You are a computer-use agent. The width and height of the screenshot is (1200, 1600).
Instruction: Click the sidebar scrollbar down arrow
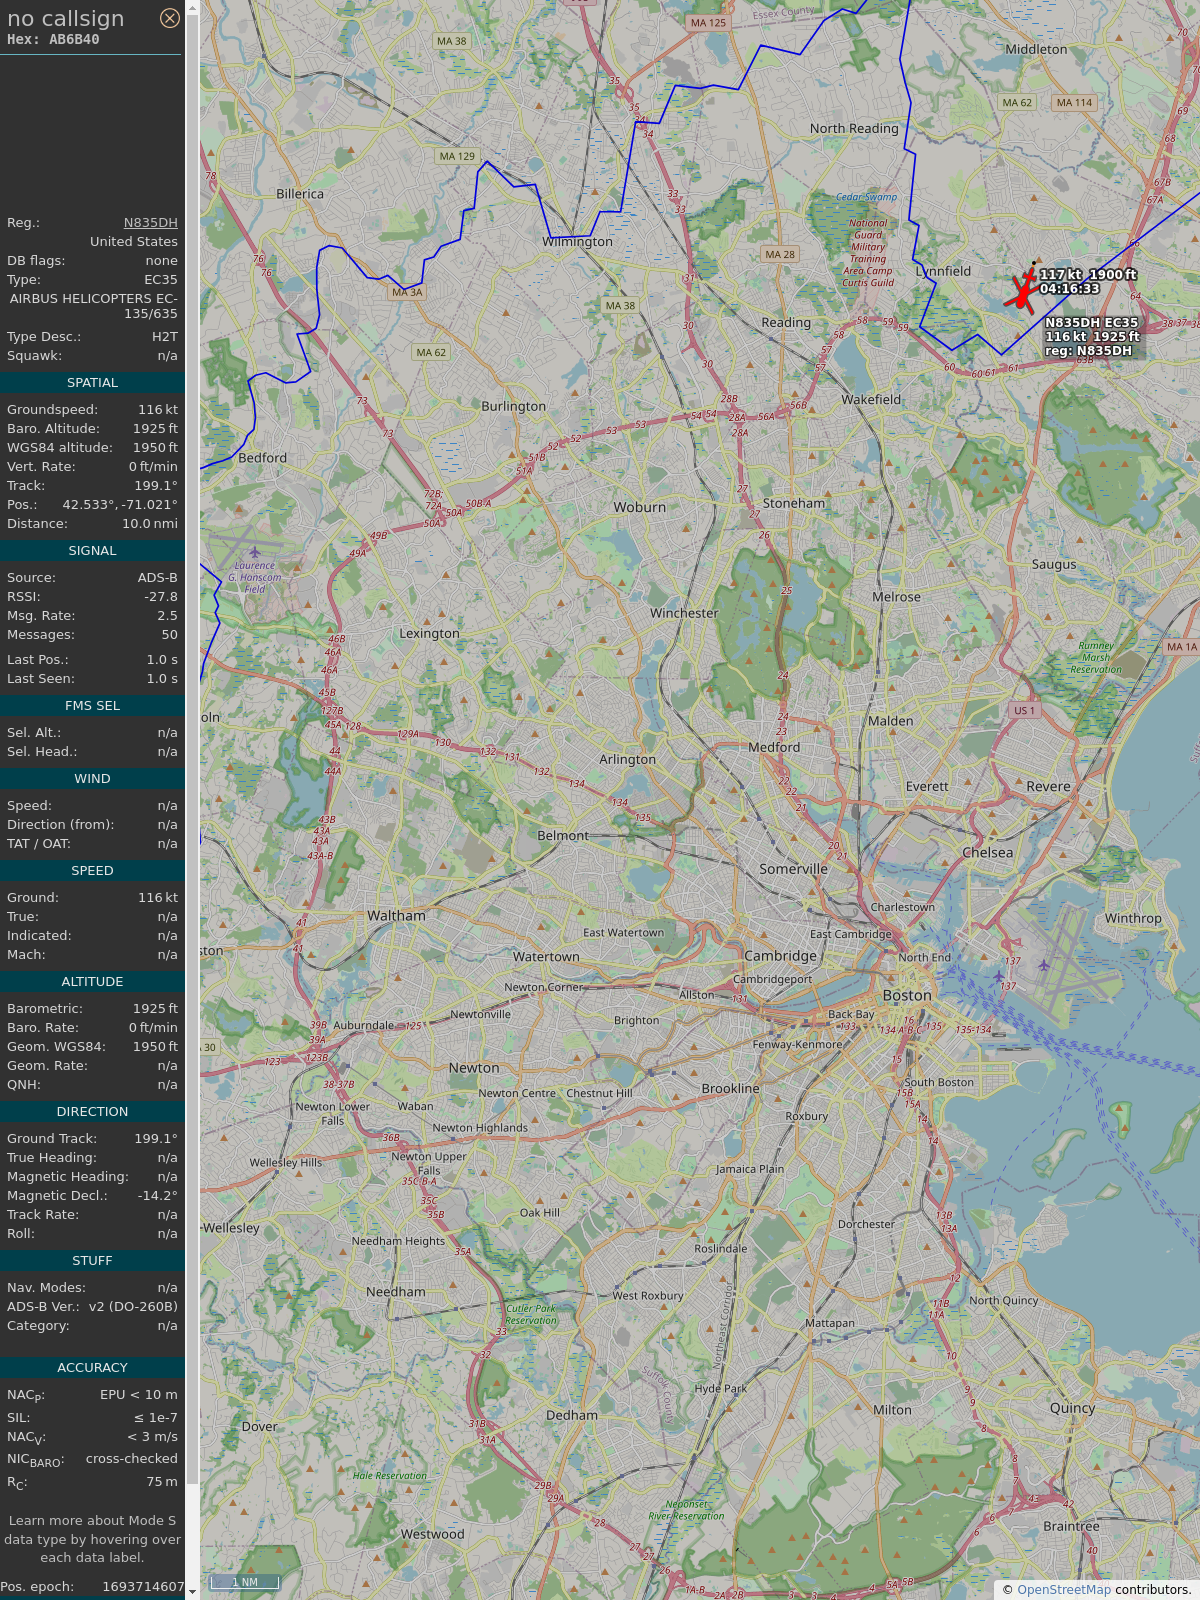(x=193, y=1592)
